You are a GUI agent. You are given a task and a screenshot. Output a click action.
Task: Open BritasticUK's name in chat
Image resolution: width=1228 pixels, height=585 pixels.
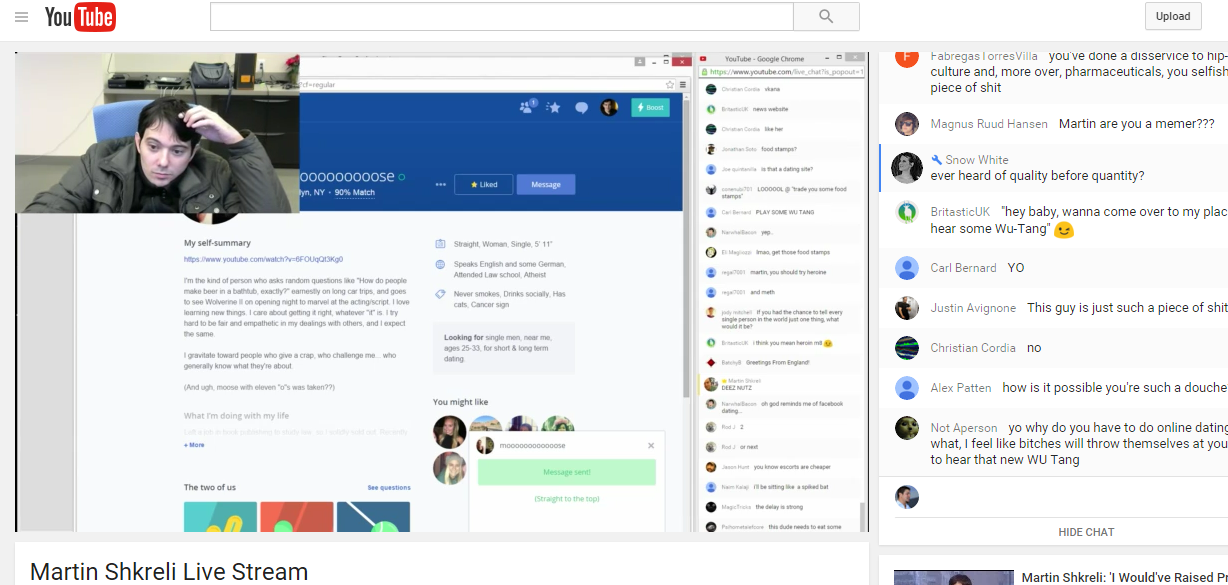(960, 212)
